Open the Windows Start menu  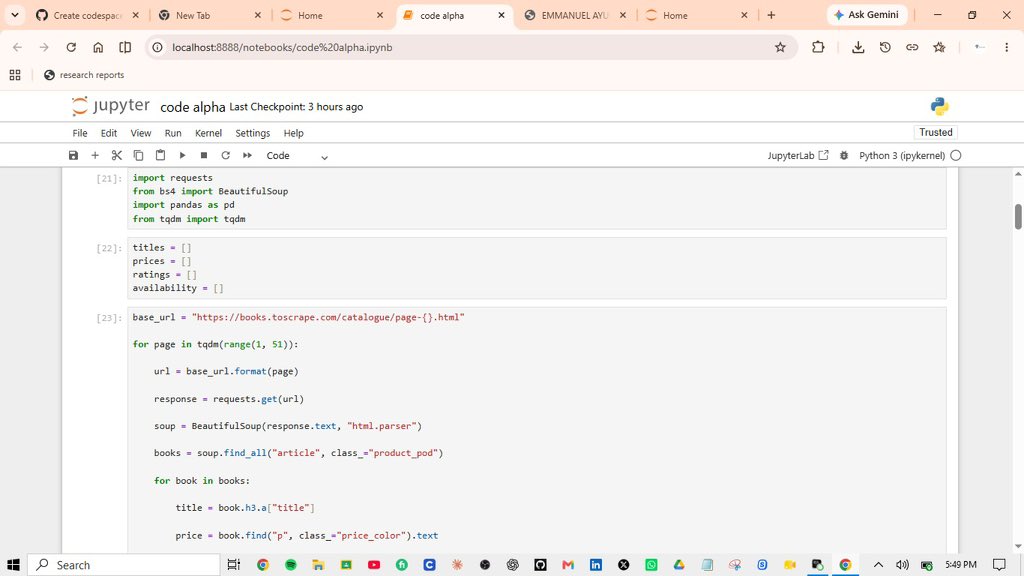click(13, 565)
